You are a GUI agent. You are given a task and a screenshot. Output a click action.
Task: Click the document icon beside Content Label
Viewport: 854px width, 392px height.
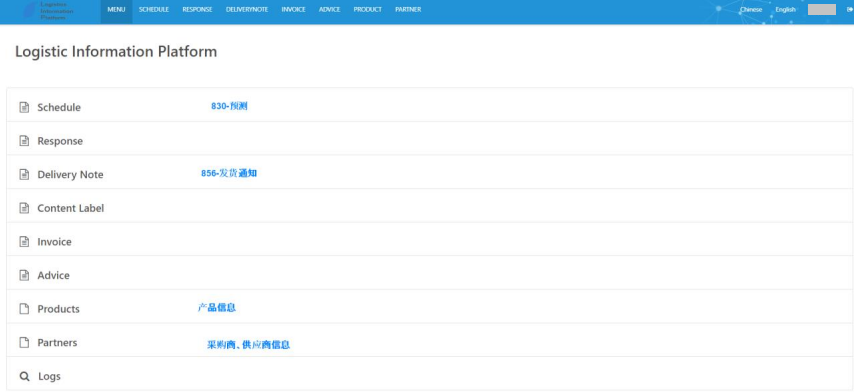(x=24, y=208)
